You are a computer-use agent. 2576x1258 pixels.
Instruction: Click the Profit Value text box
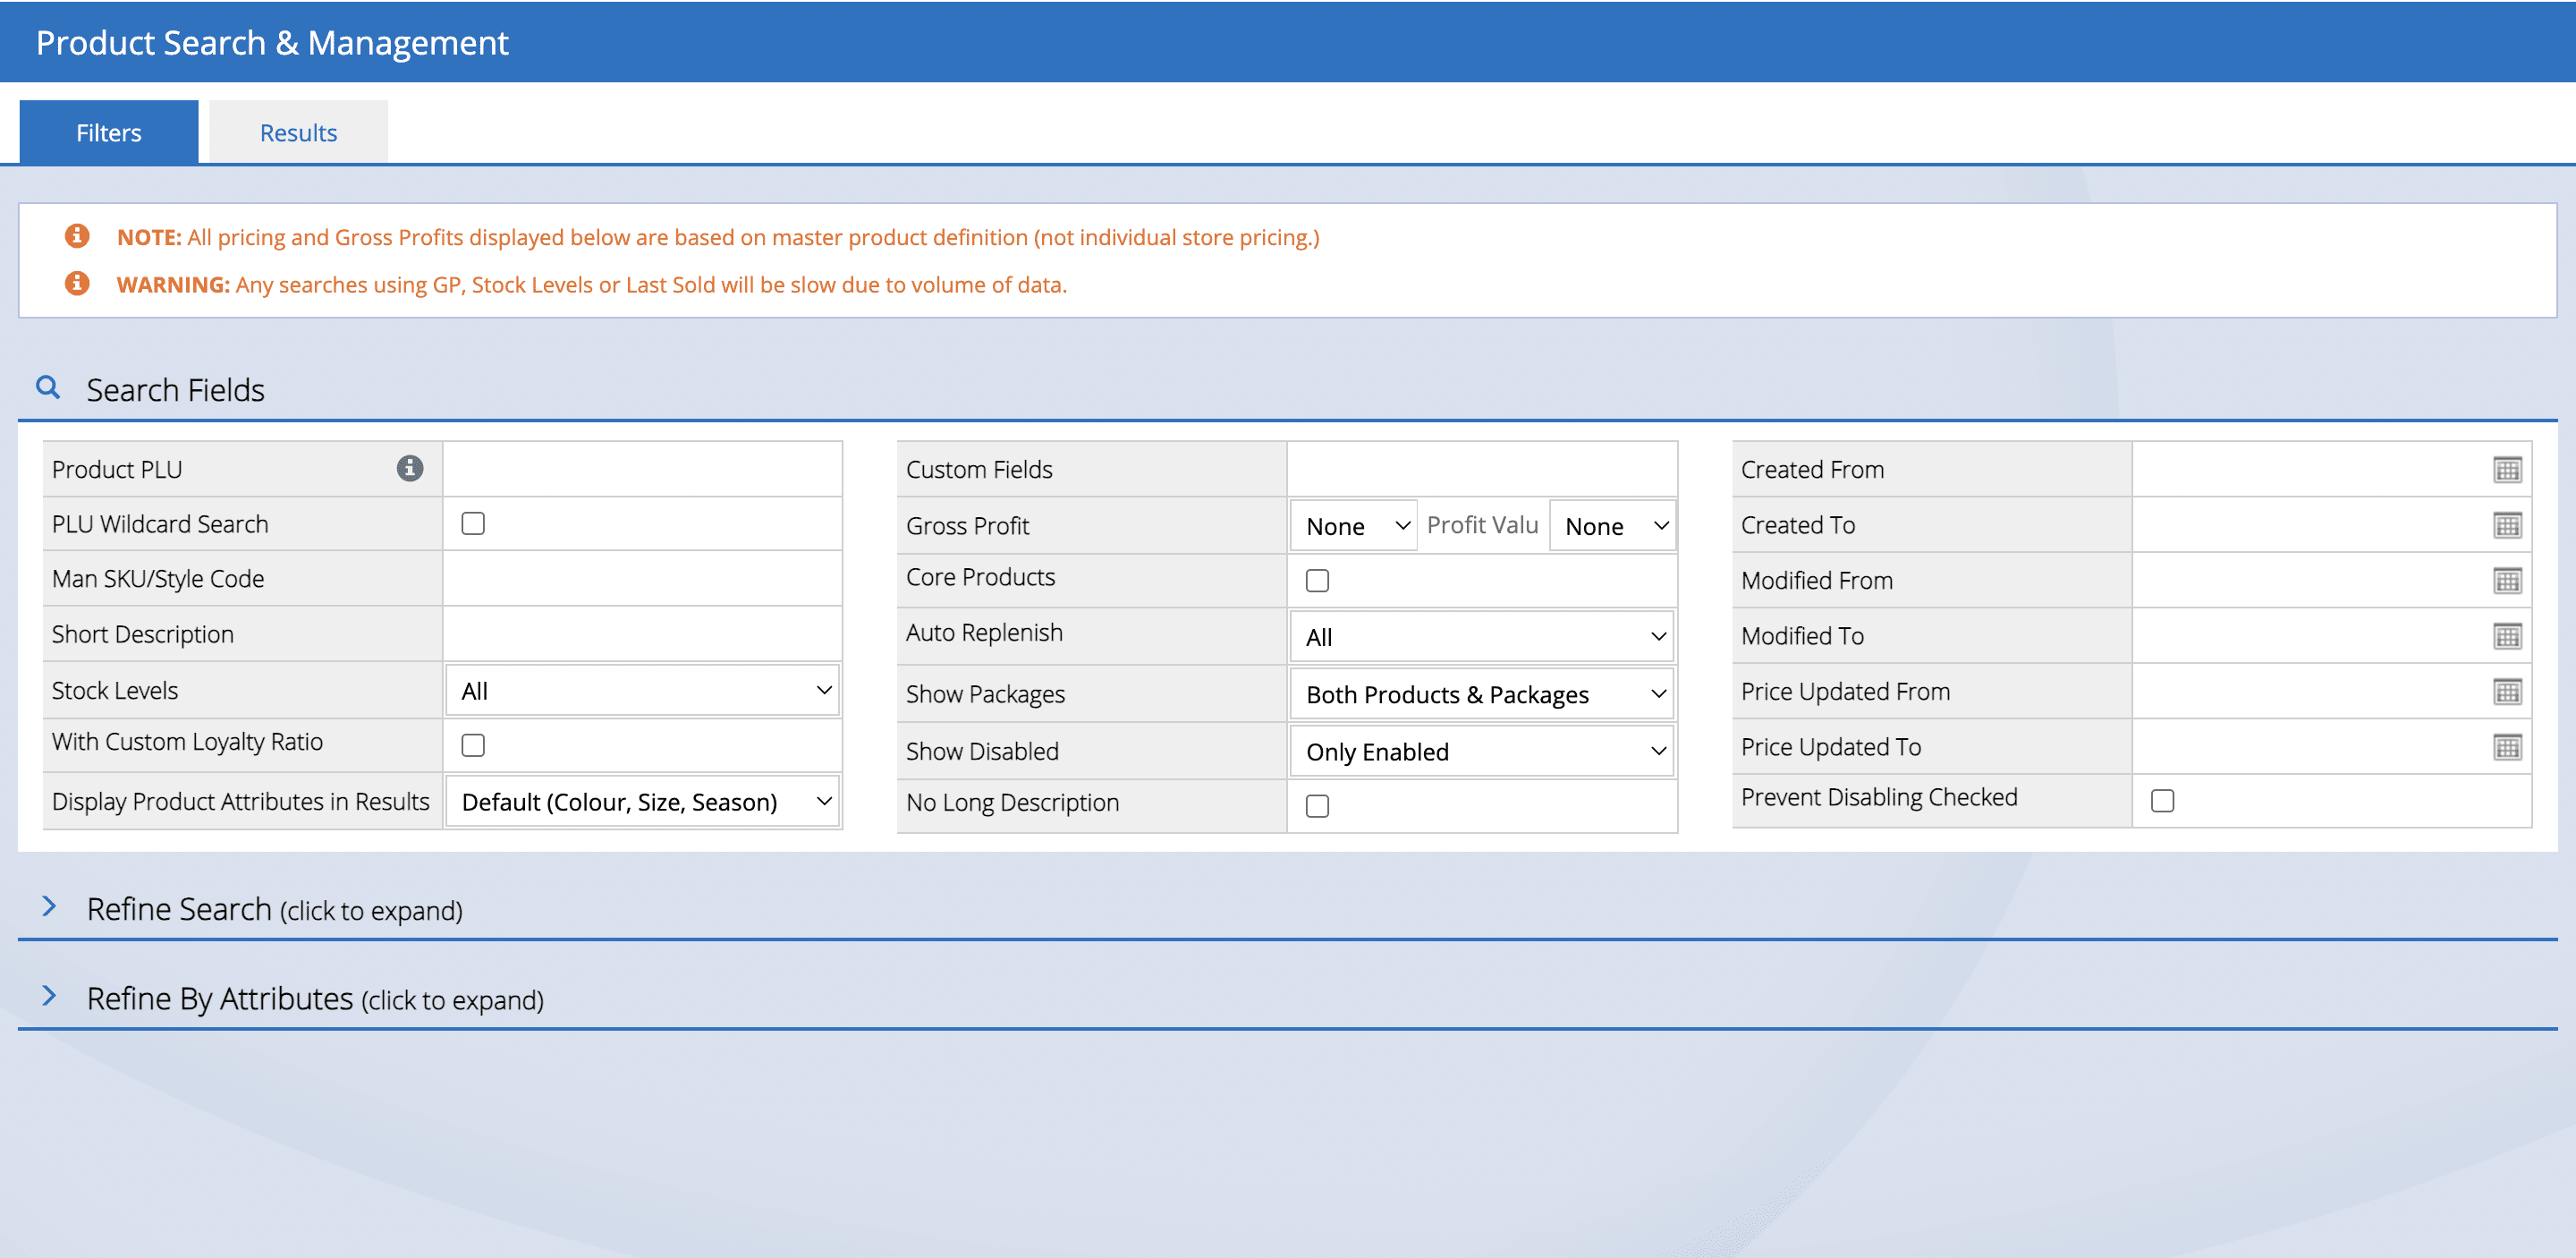click(1482, 525)
